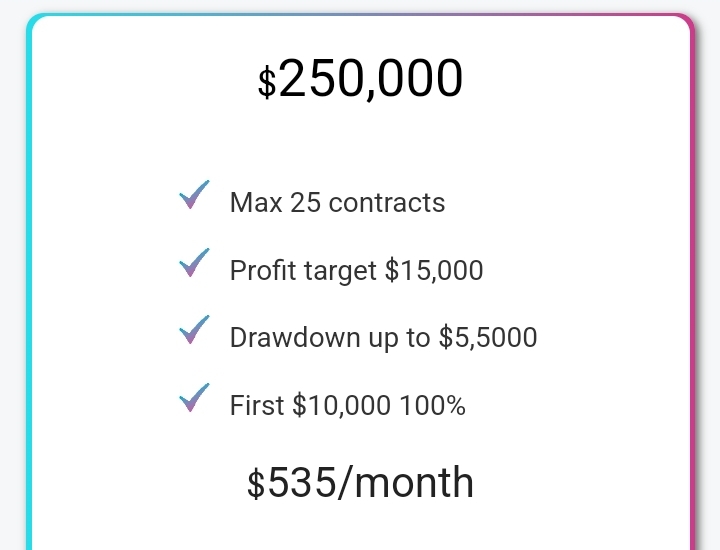720x550 pixels.
Task: Select the "First $10,000 100%" feature text
Action: tap(347, 406)
